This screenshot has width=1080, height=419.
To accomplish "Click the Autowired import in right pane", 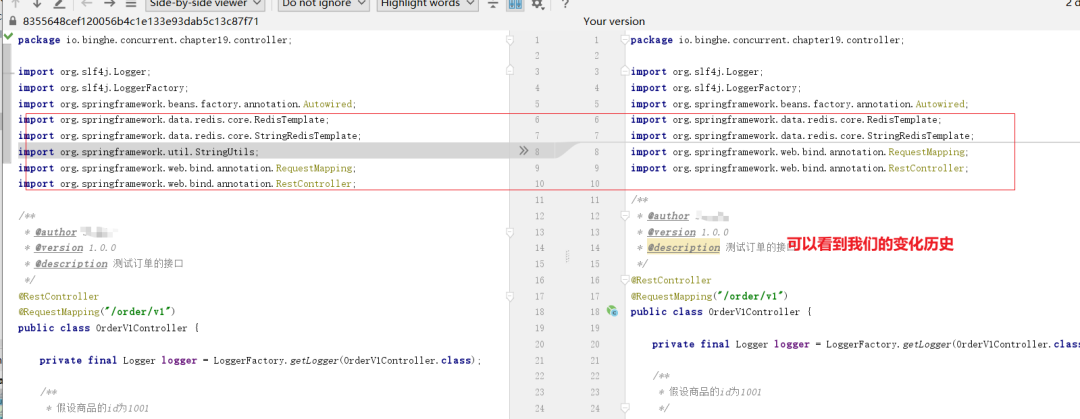I will [x=800, y=104].
